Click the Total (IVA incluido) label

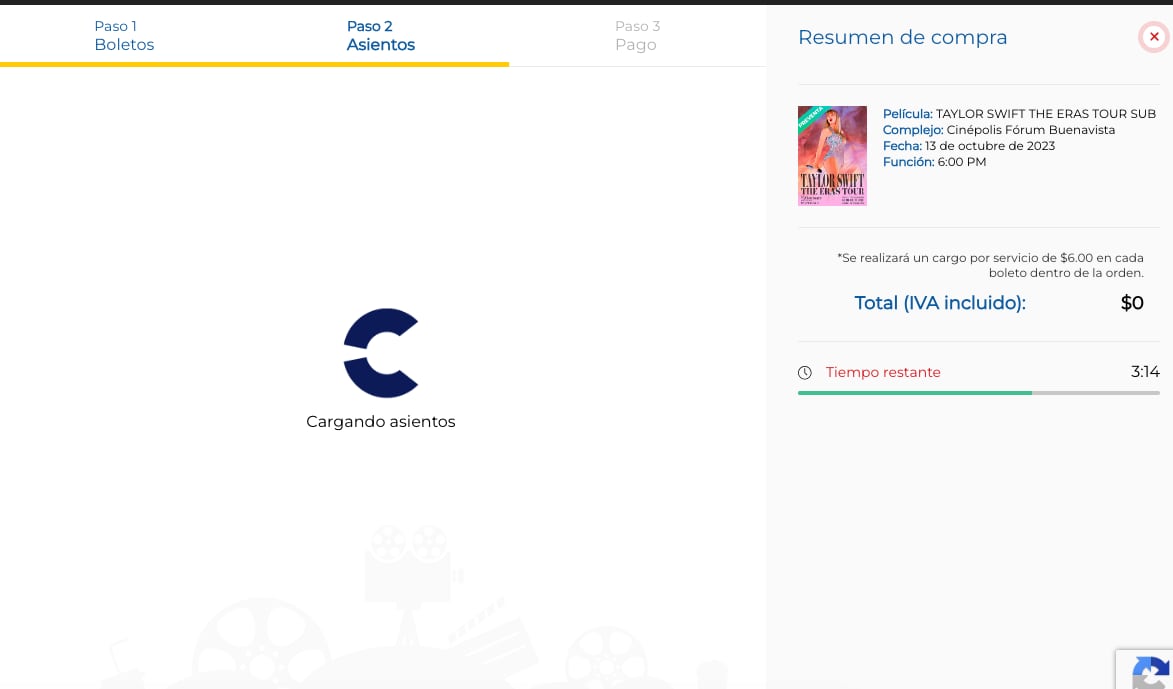(x=940, y=303)
